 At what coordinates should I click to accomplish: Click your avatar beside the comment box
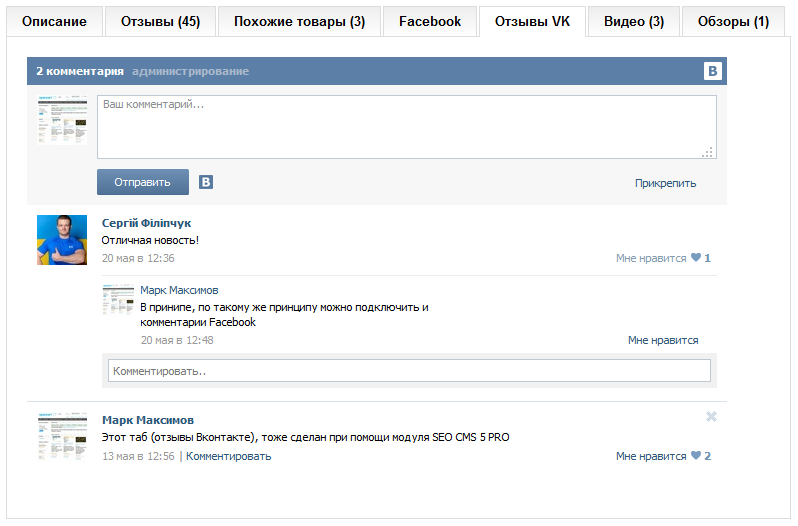(x=62, y=120)
